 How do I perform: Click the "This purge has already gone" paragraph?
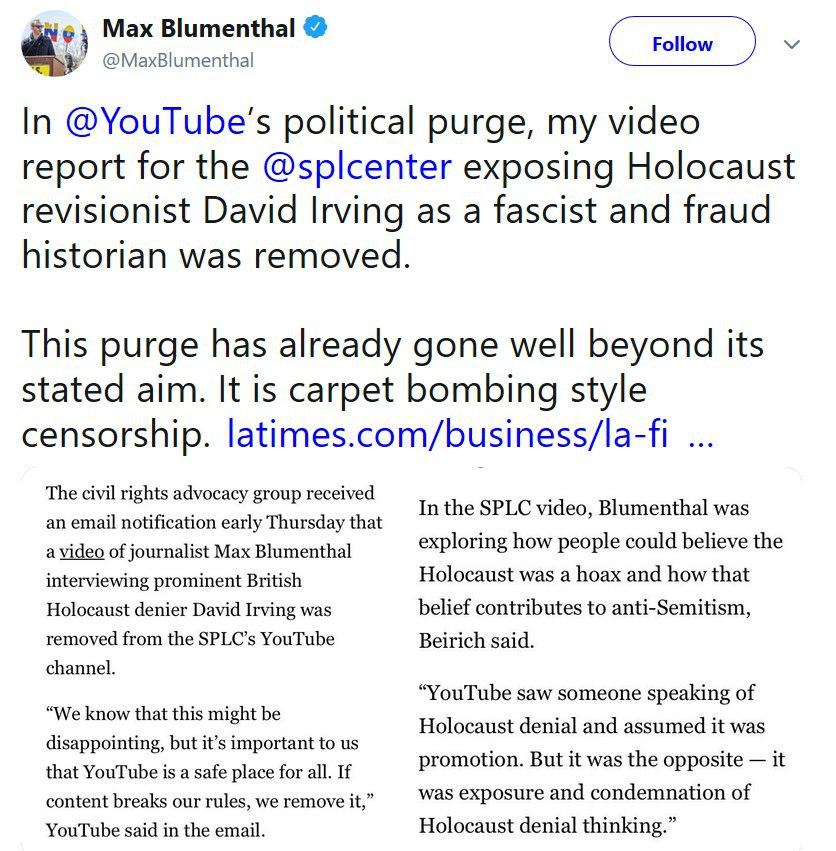pyautogui.click(x=392, y=344)
